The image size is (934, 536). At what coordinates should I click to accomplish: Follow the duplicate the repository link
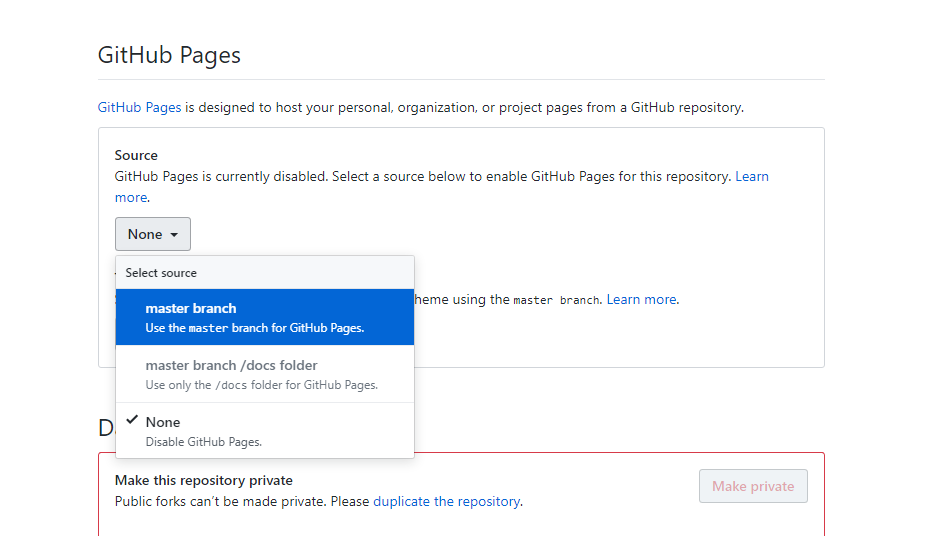(446, 501)
